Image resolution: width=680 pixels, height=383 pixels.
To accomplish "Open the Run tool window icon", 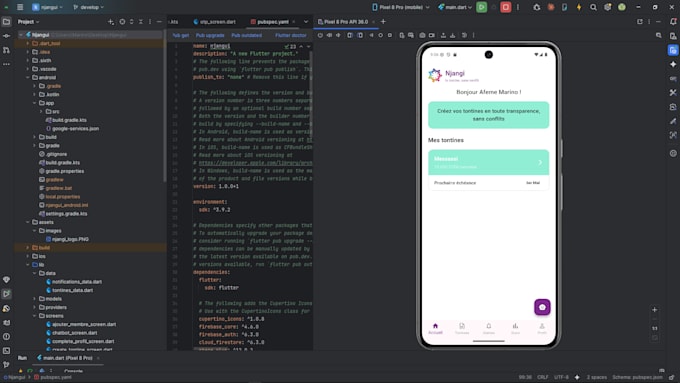I will (x=7, y=294).
